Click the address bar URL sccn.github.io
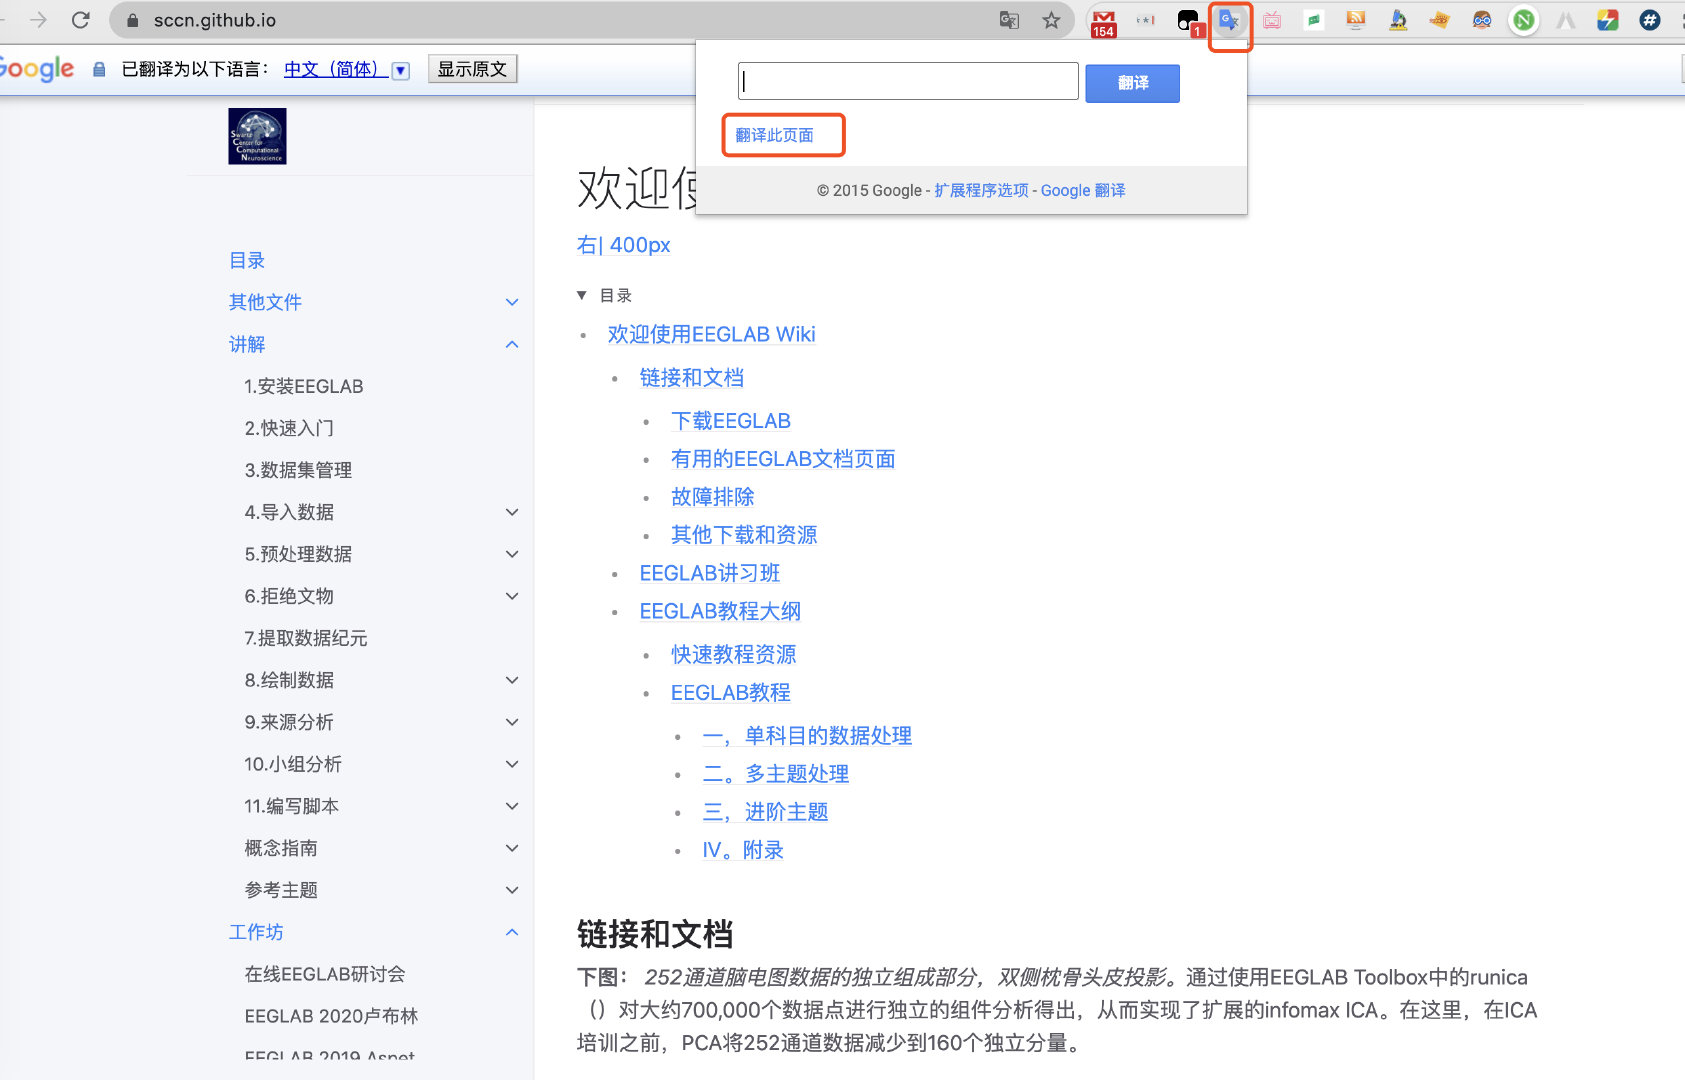 point(215,20)
